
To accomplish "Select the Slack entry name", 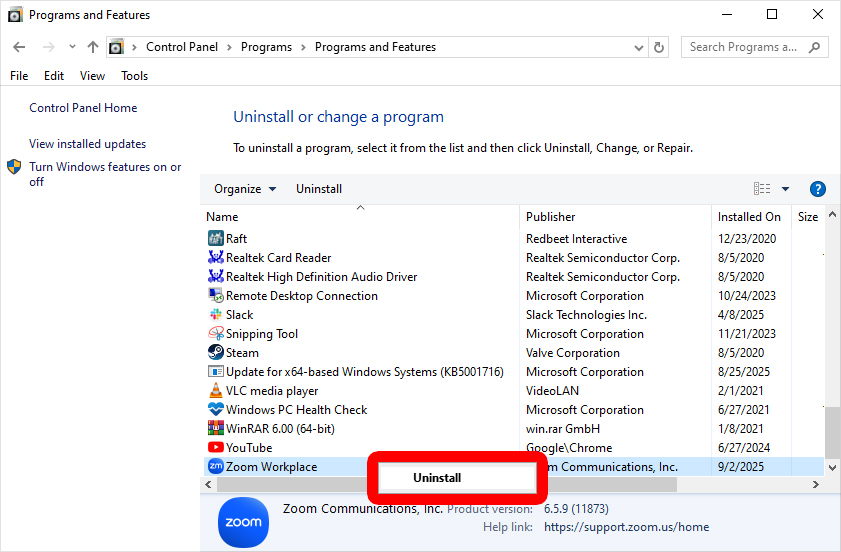I will coord(239,315).
